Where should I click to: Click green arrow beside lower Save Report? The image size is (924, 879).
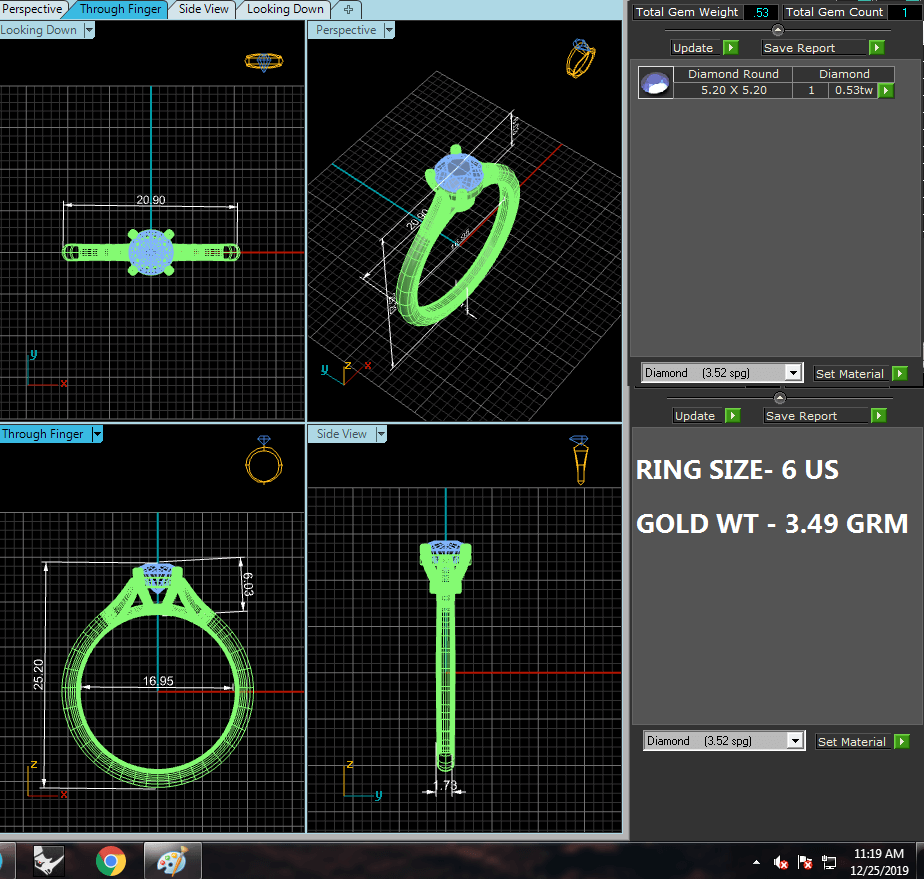(877, 416)
